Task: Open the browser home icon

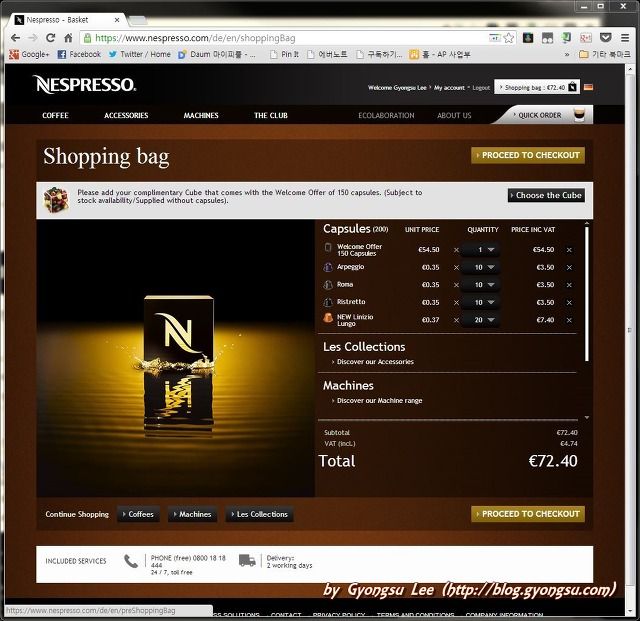Action: tap(68, 38)
